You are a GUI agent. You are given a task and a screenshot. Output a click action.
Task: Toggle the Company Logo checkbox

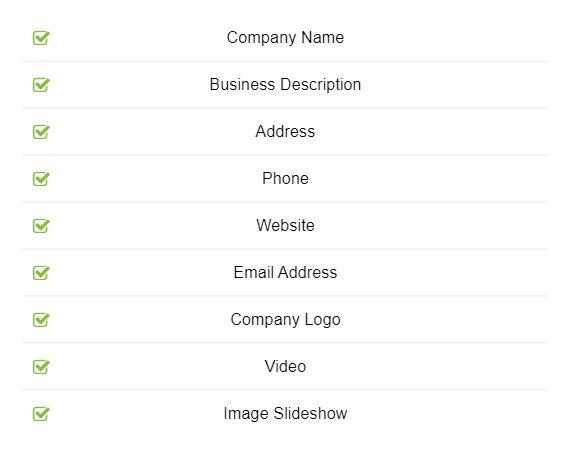pos(41,319)
